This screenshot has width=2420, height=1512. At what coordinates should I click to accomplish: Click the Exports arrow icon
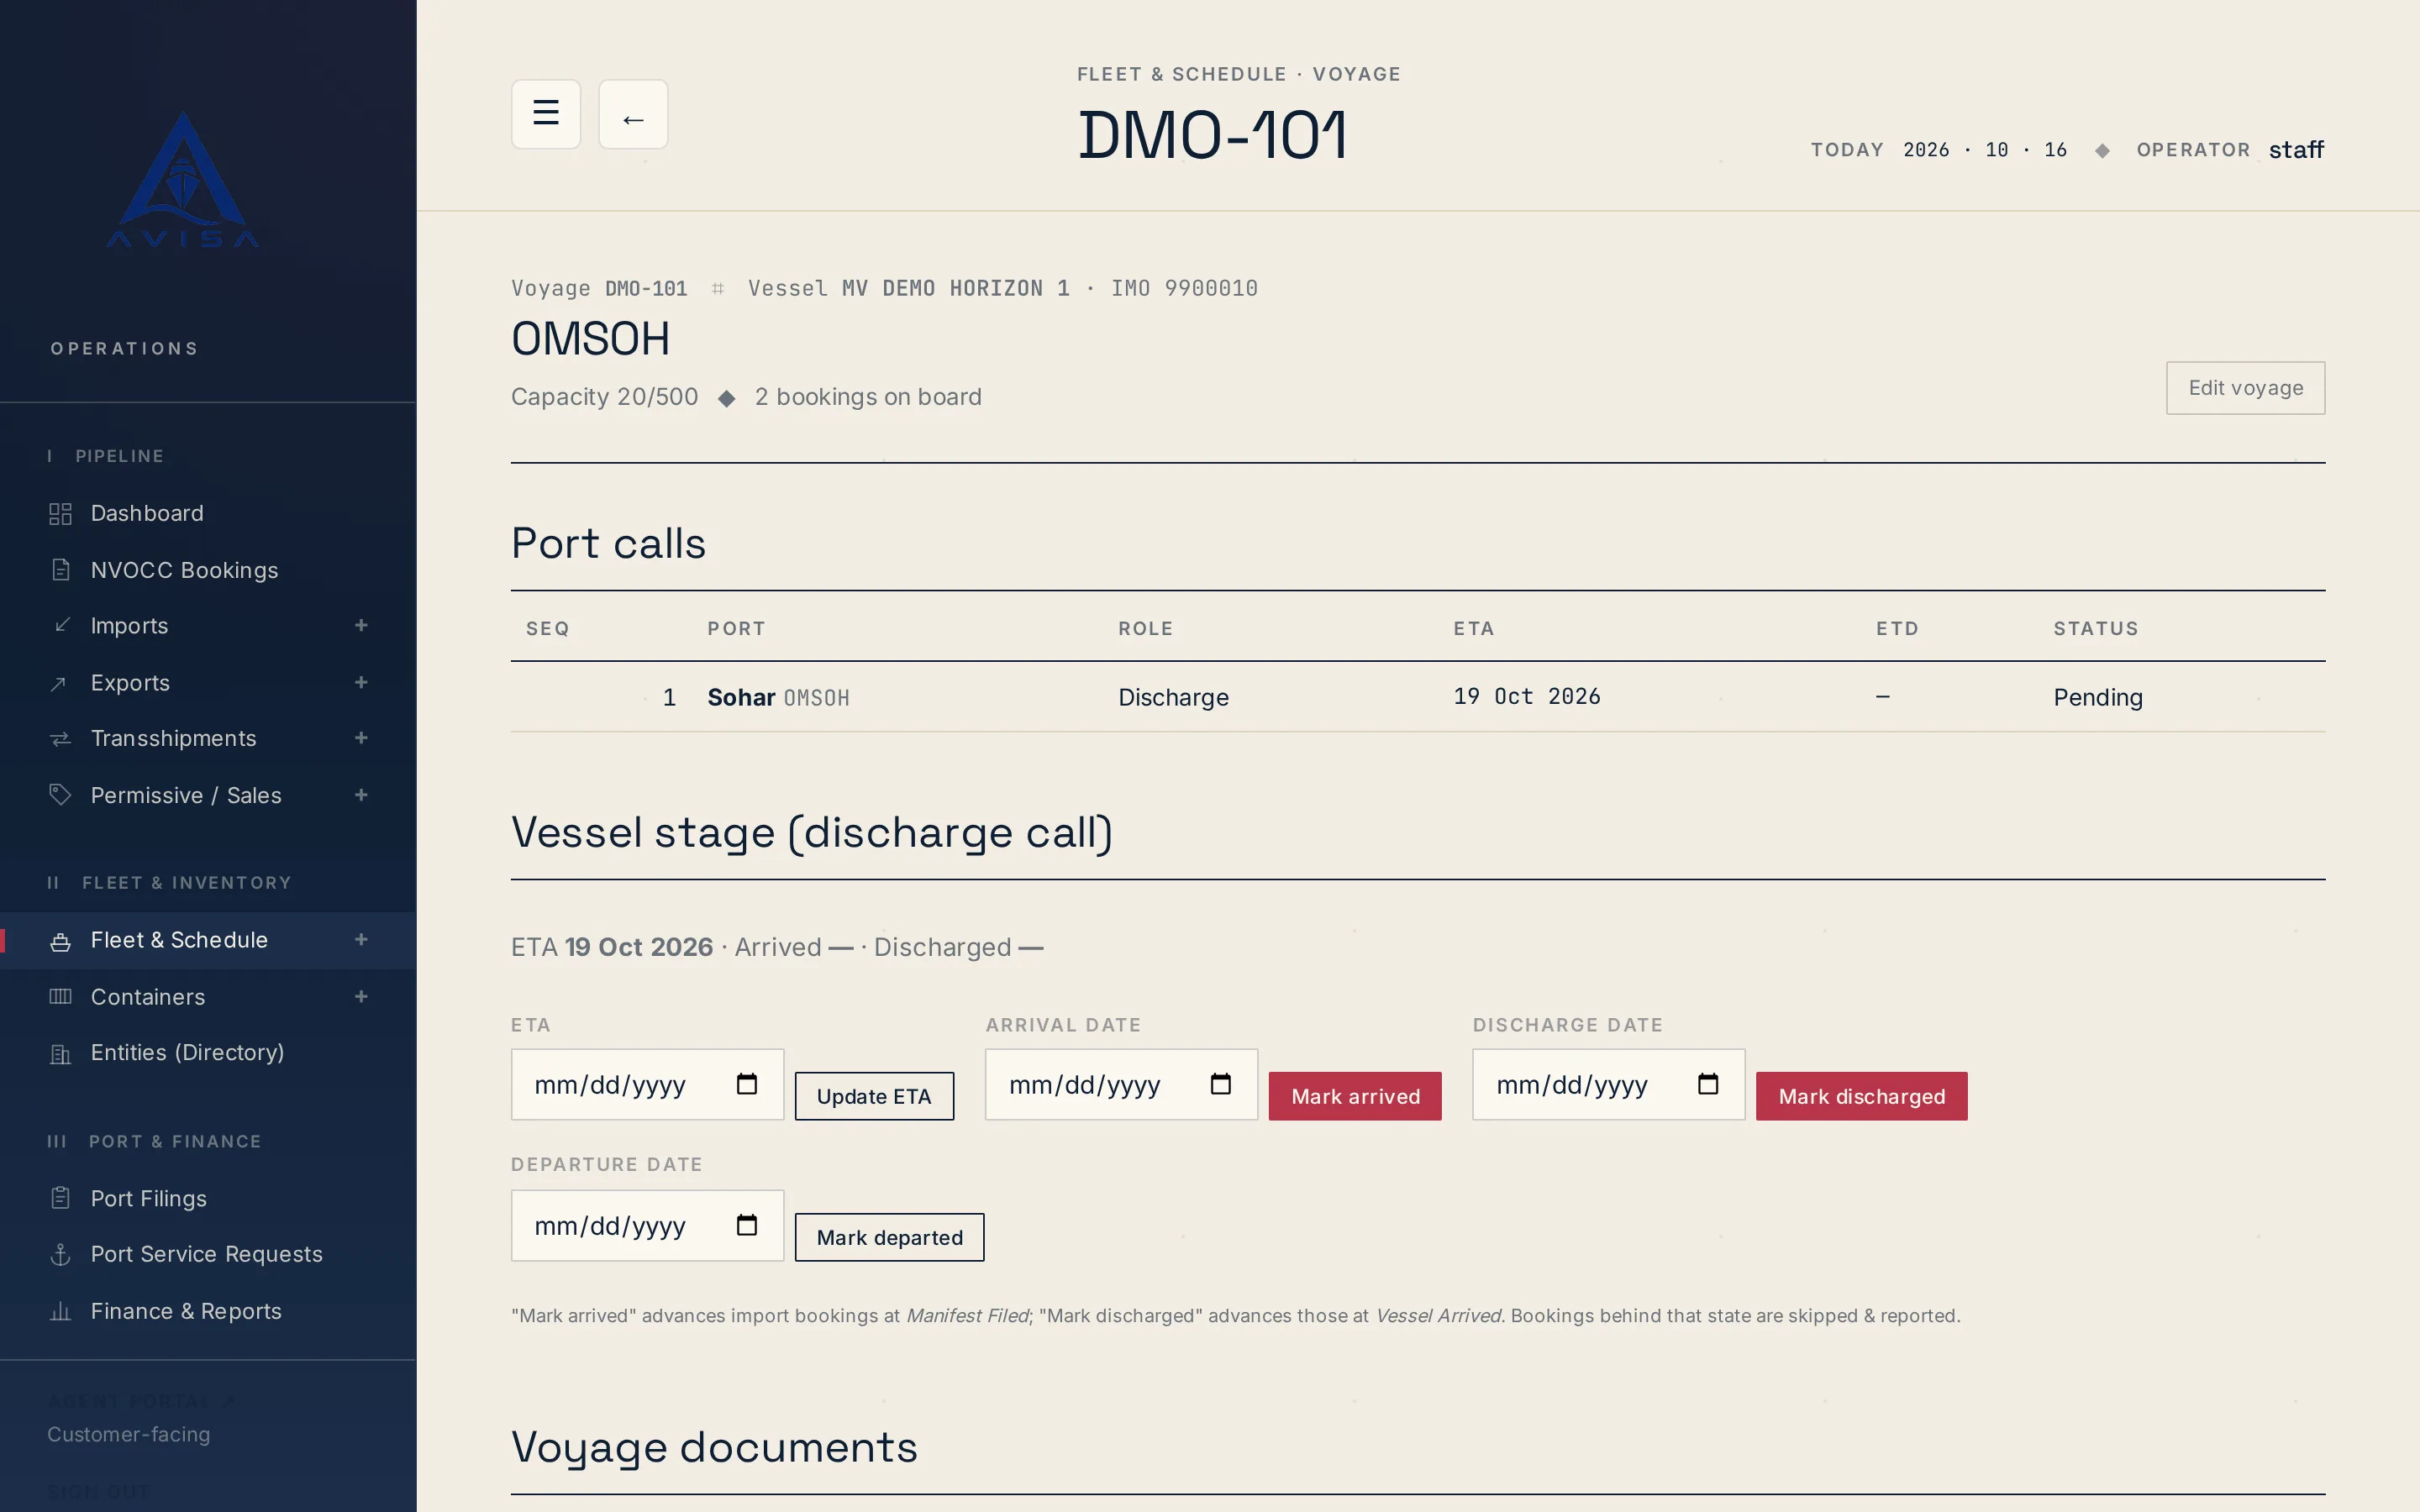[x=59, y=683]
